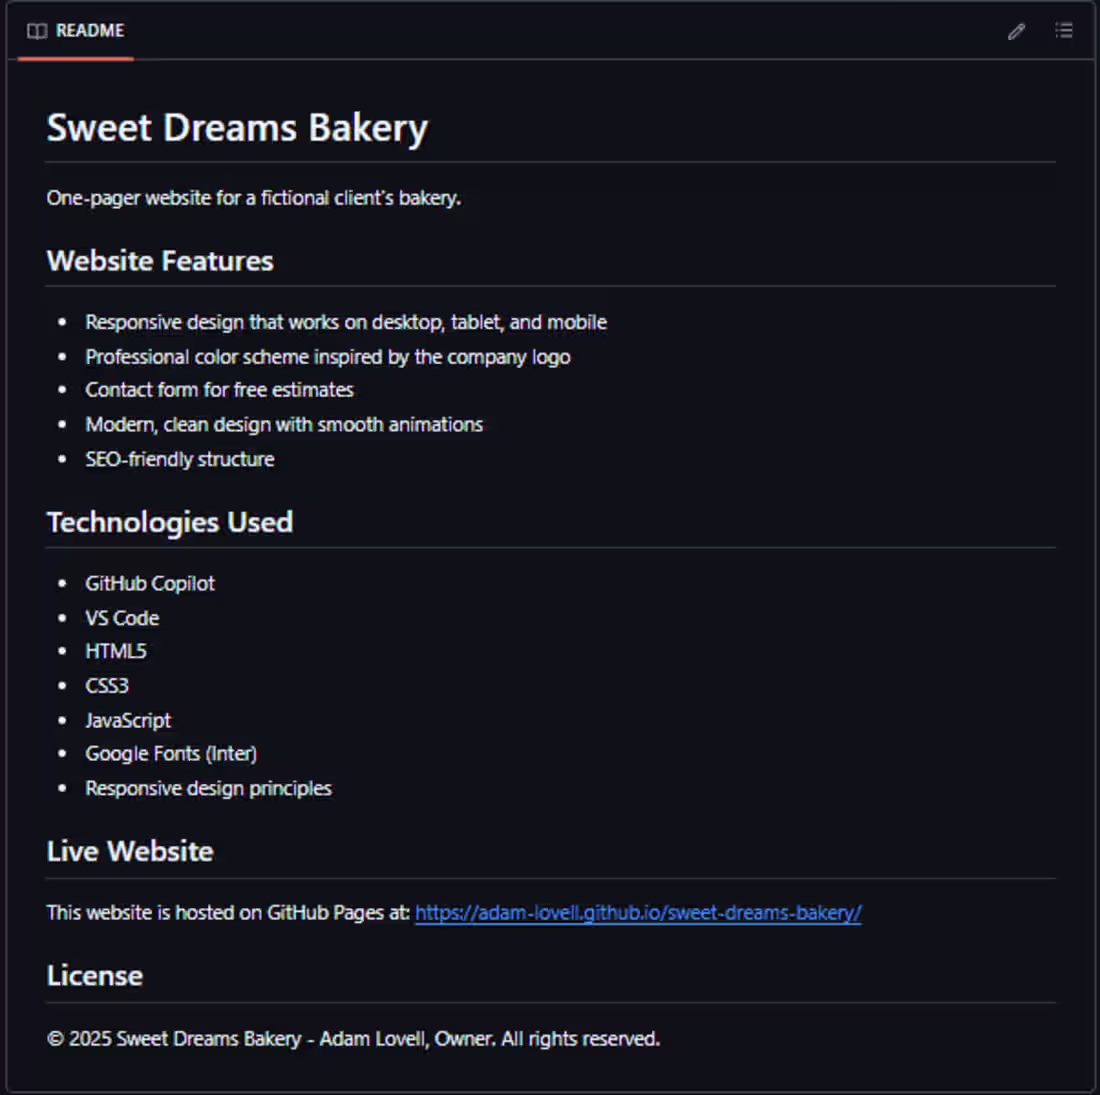
Task: Click the VS Code list item
Action: 122,618
